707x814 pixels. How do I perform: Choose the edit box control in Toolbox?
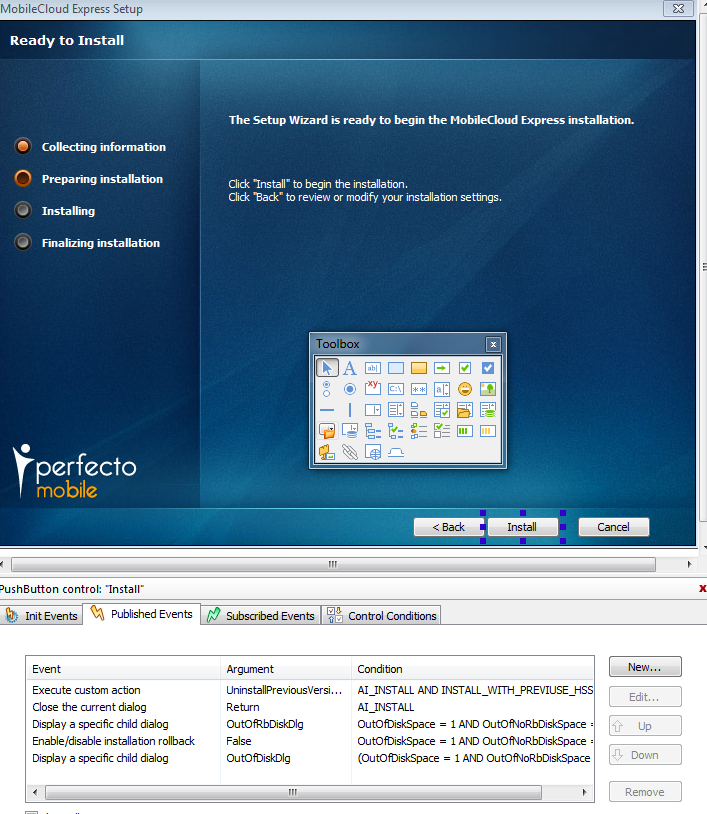[x=373, y=368]
